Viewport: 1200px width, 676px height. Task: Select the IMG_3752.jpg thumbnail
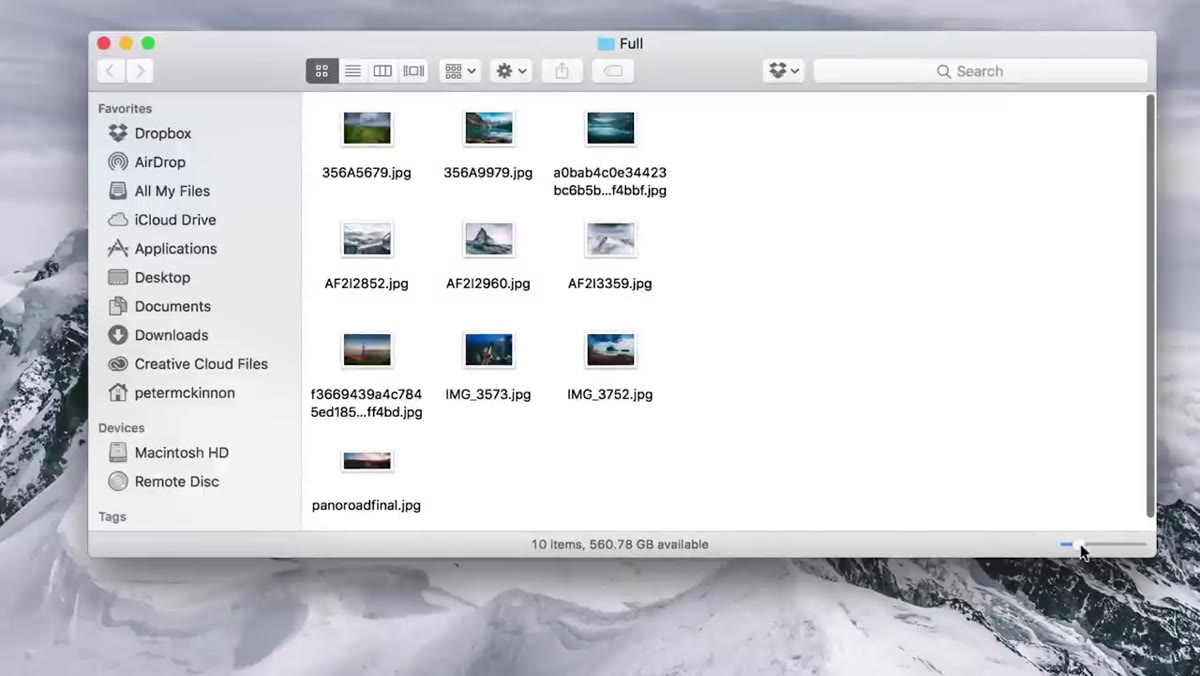(610, 350)
